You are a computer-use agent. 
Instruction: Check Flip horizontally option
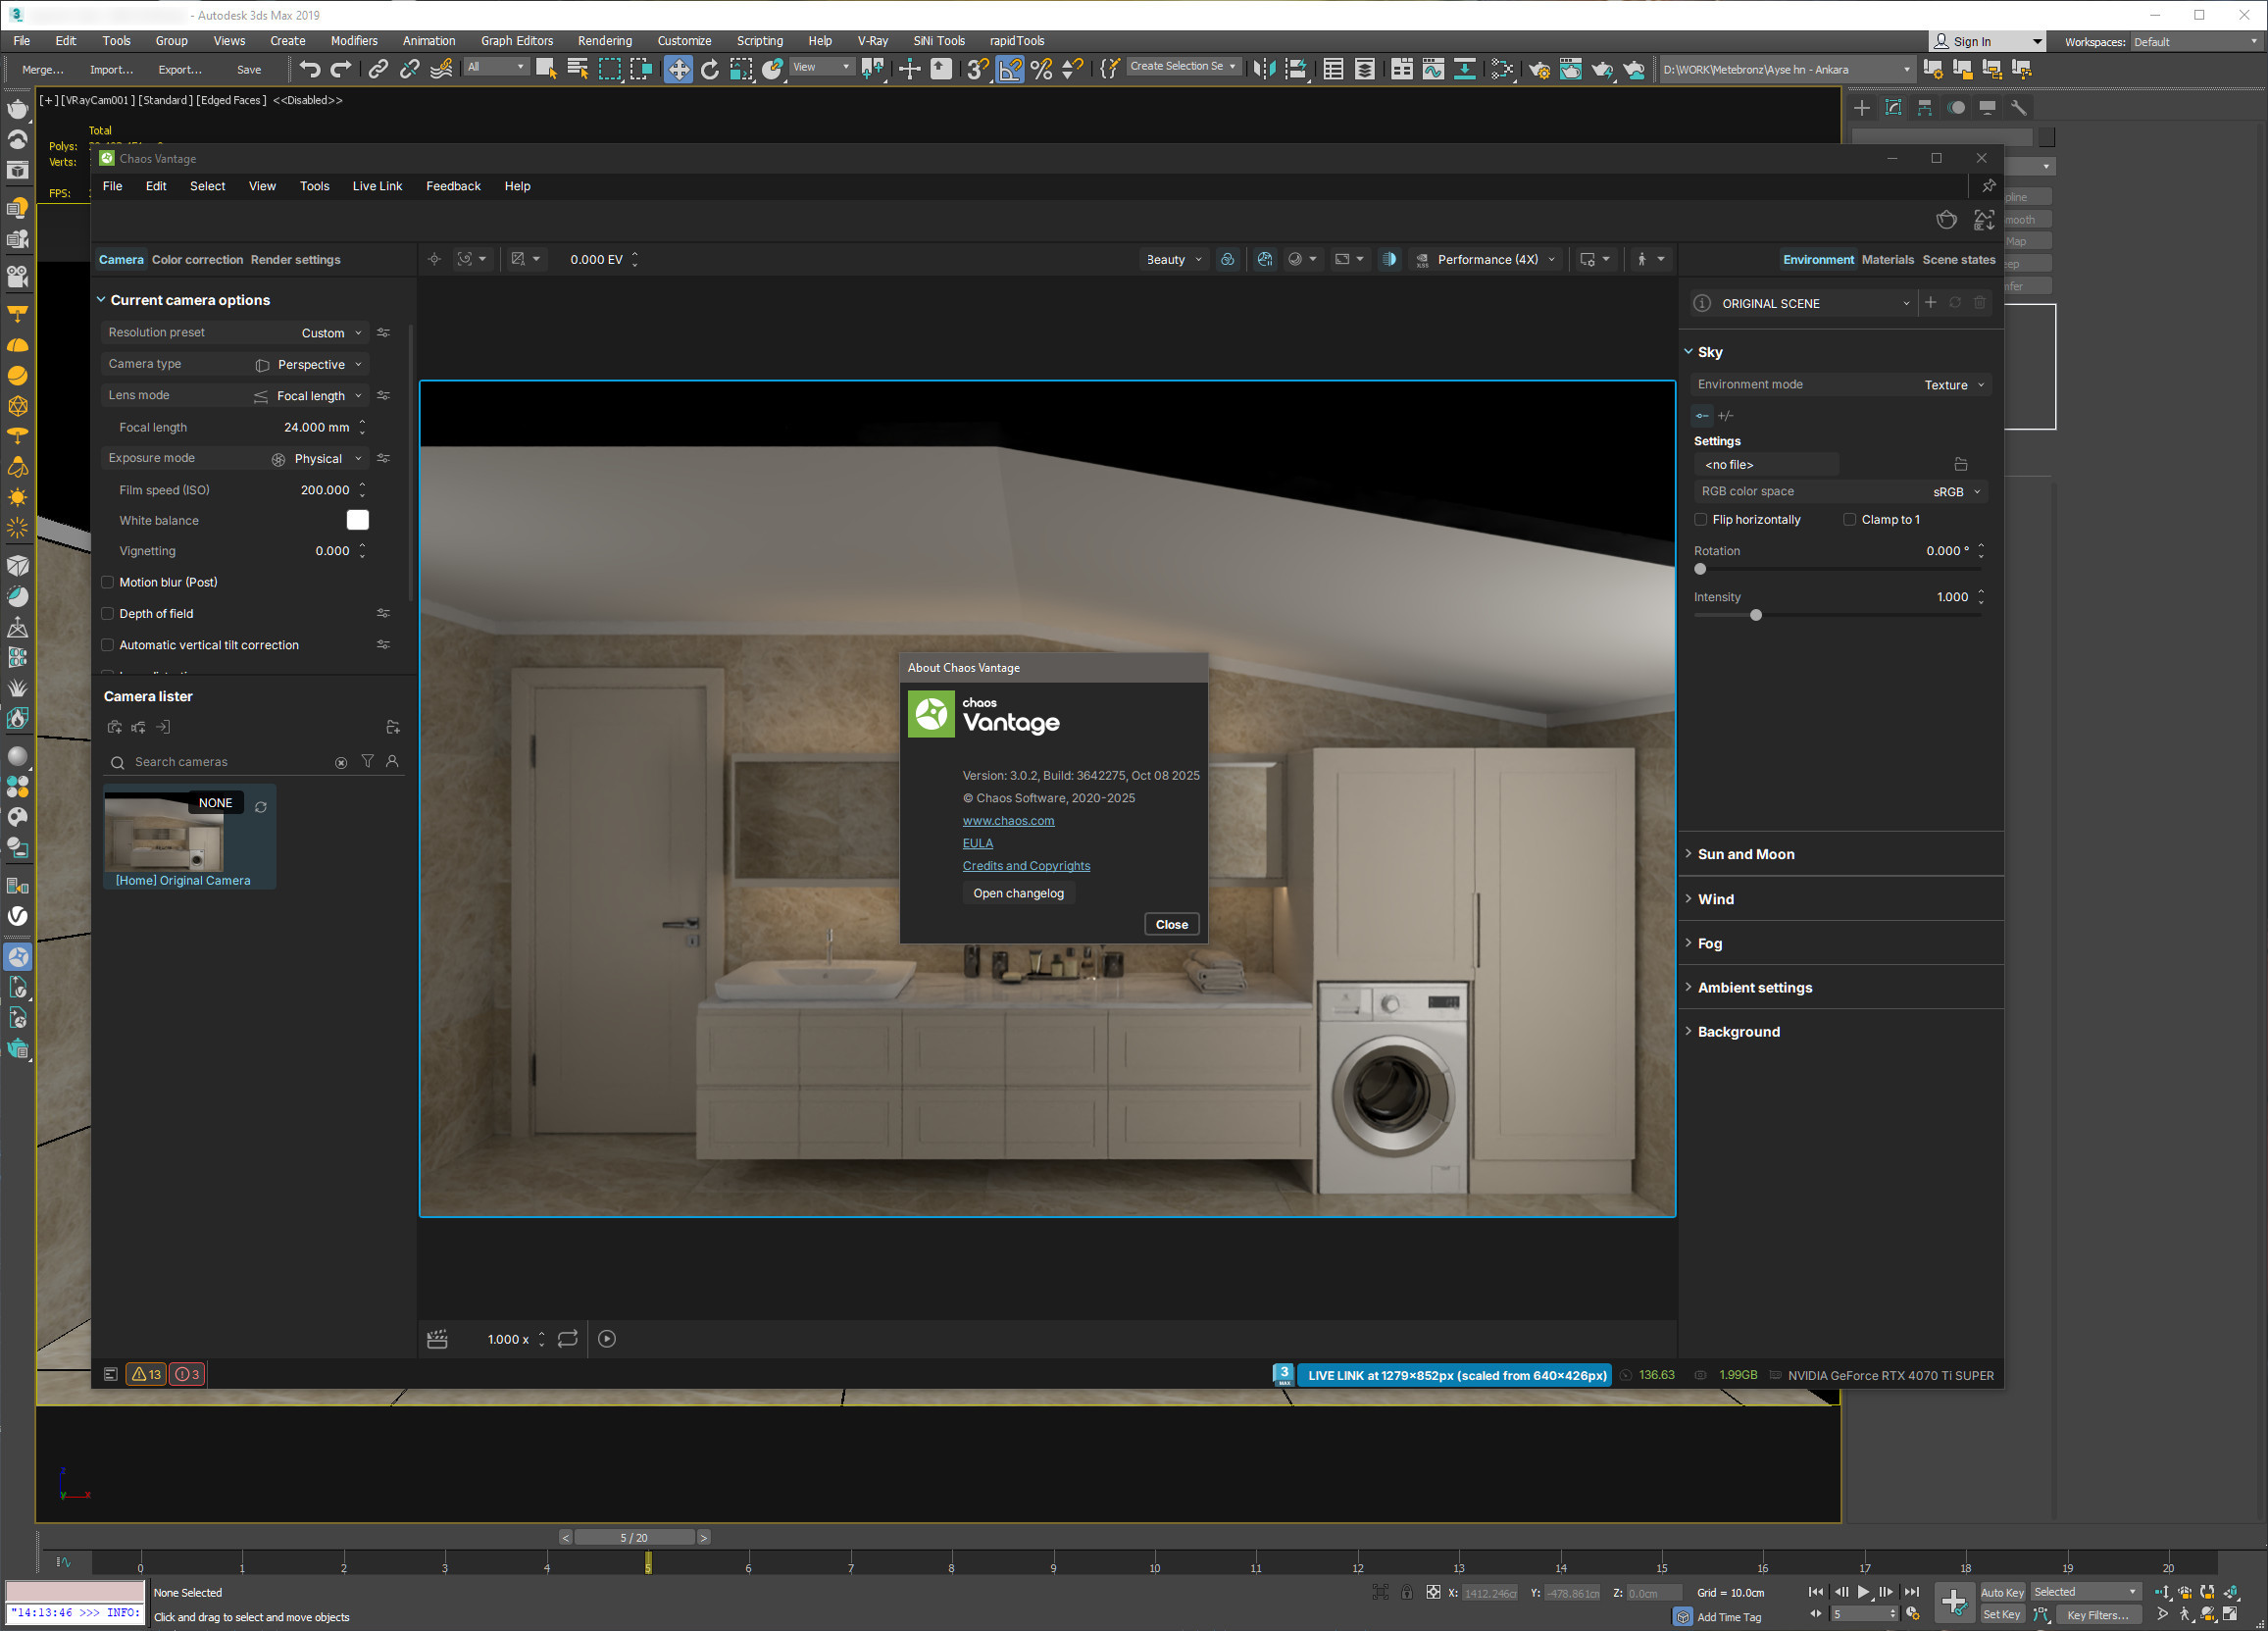1701,519
